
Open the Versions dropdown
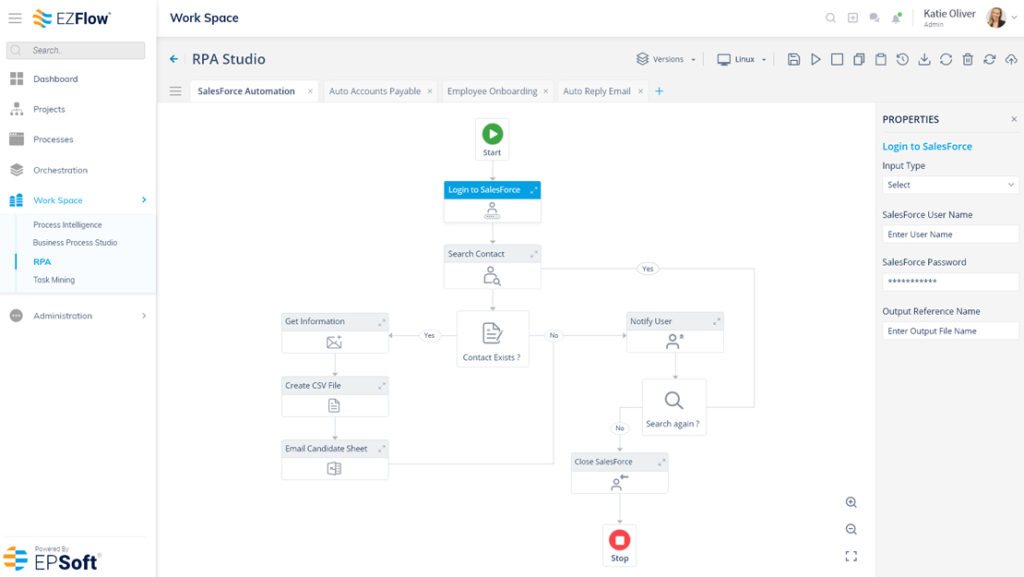click(x=666, y=59)
